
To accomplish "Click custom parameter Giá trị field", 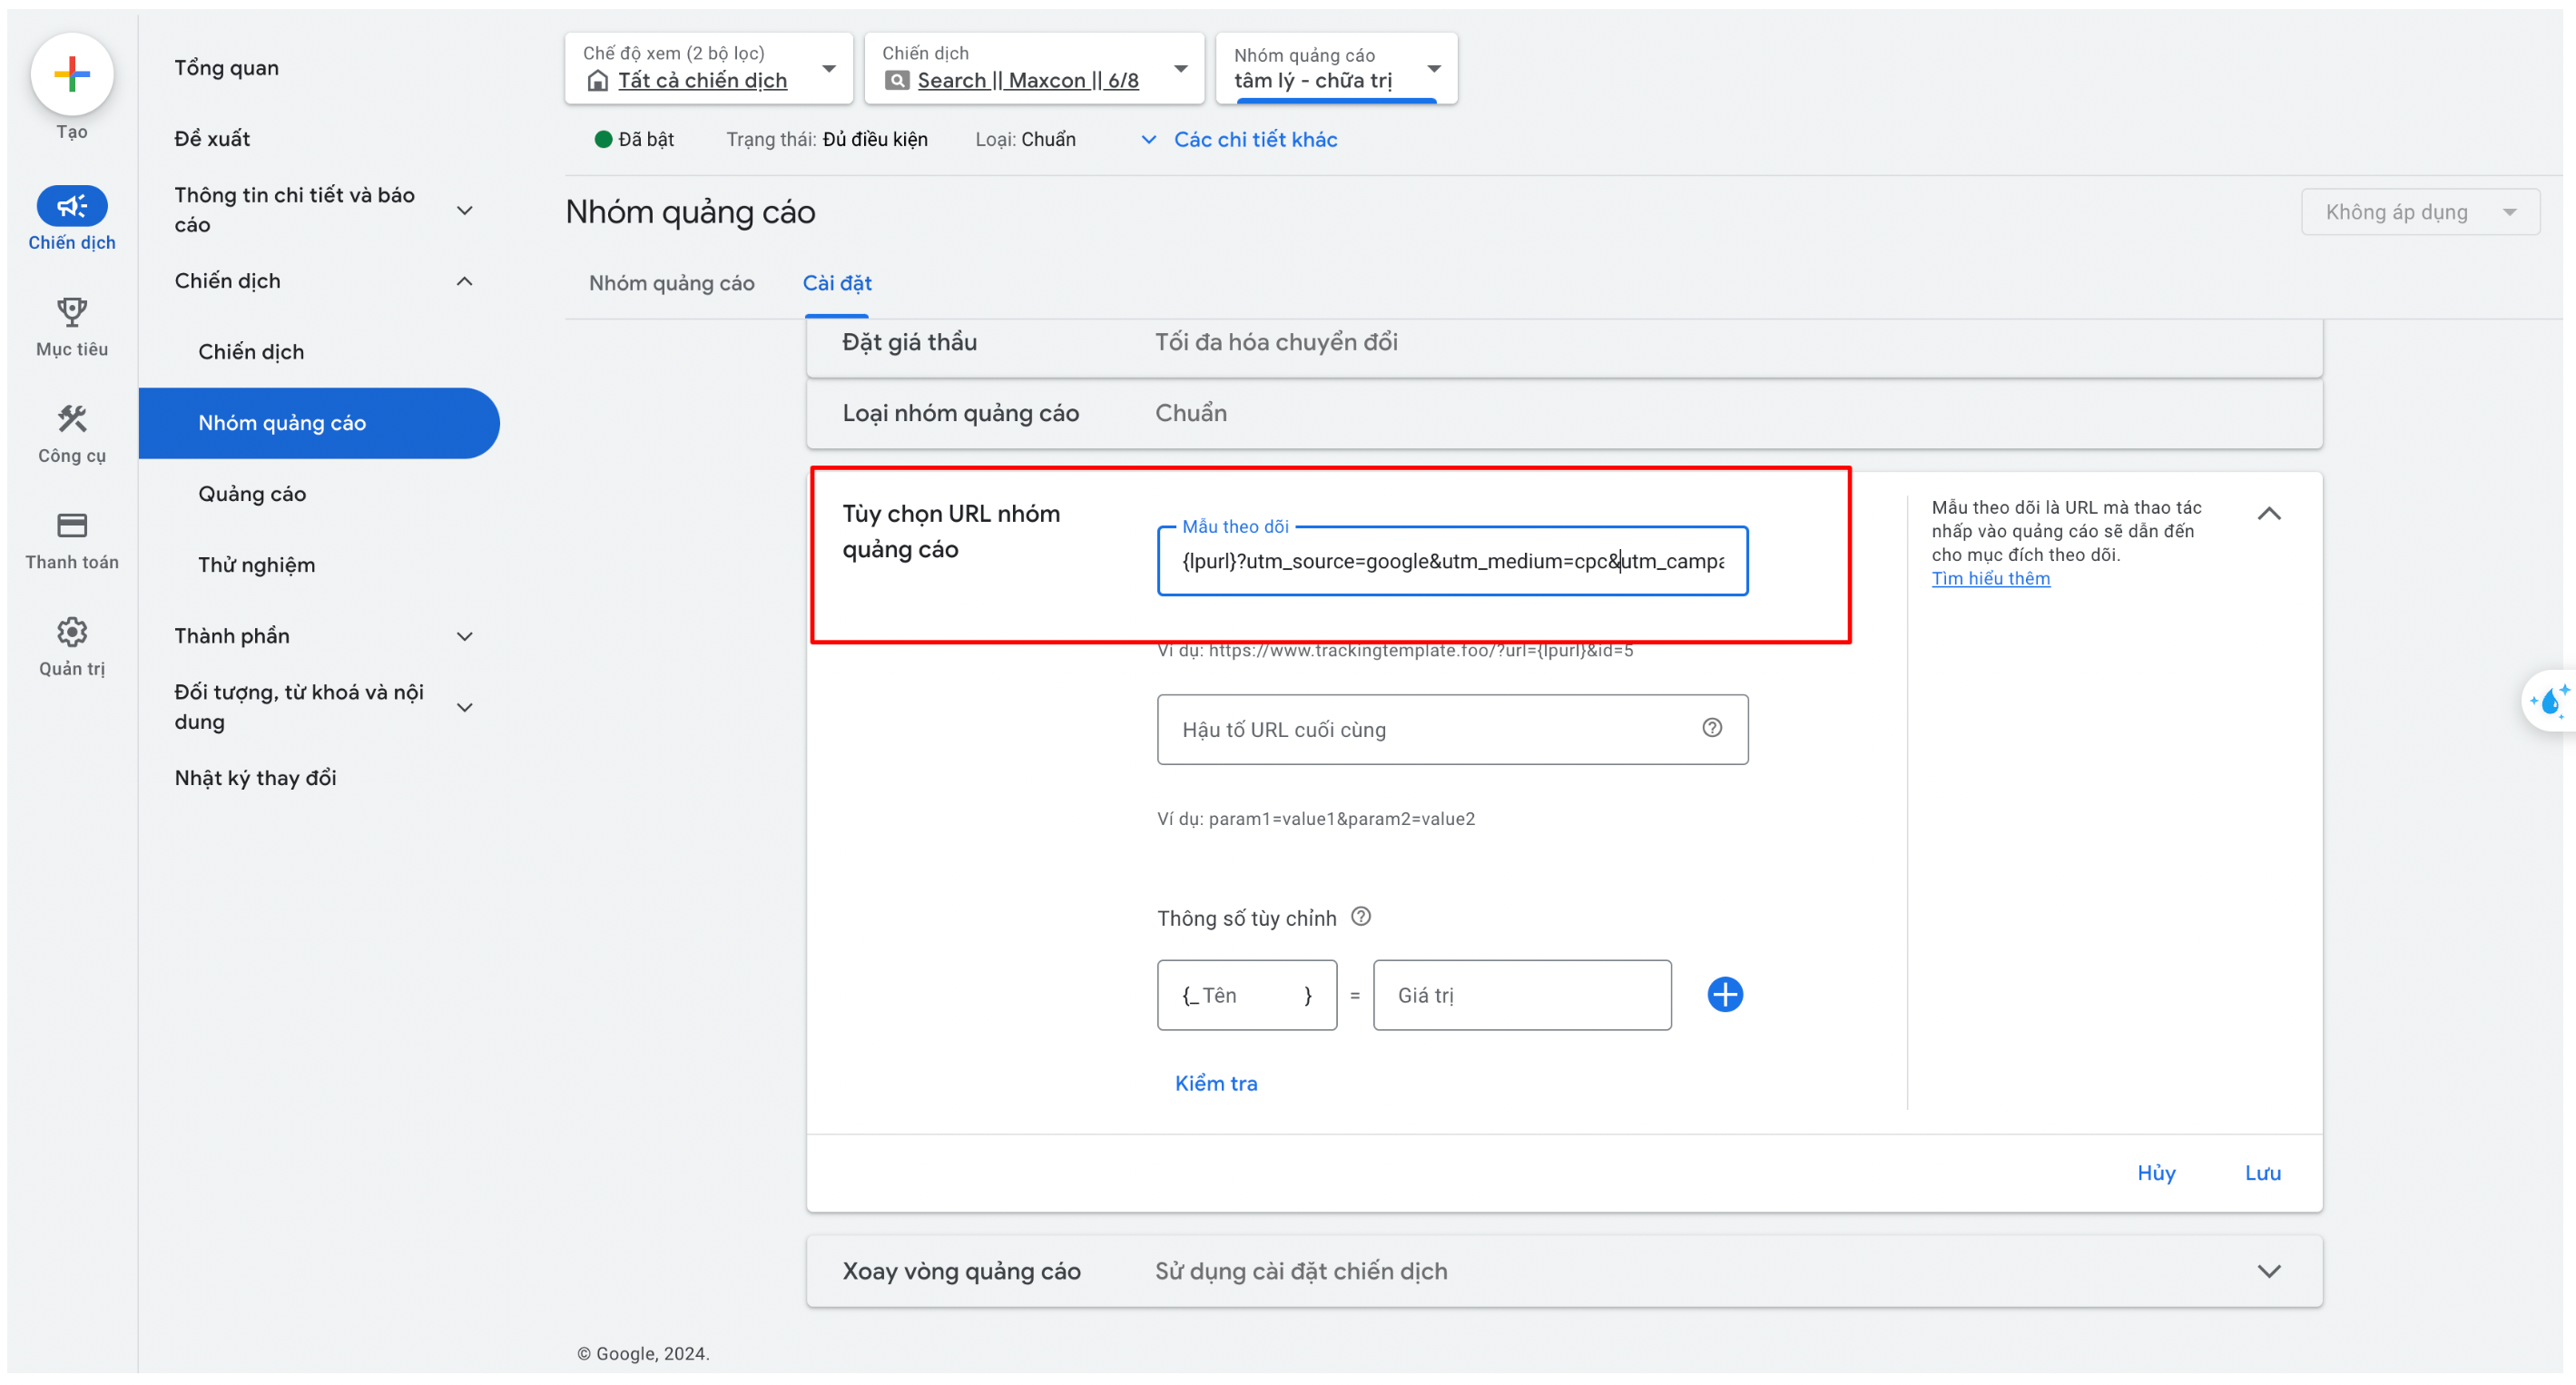I will 1522,995.
